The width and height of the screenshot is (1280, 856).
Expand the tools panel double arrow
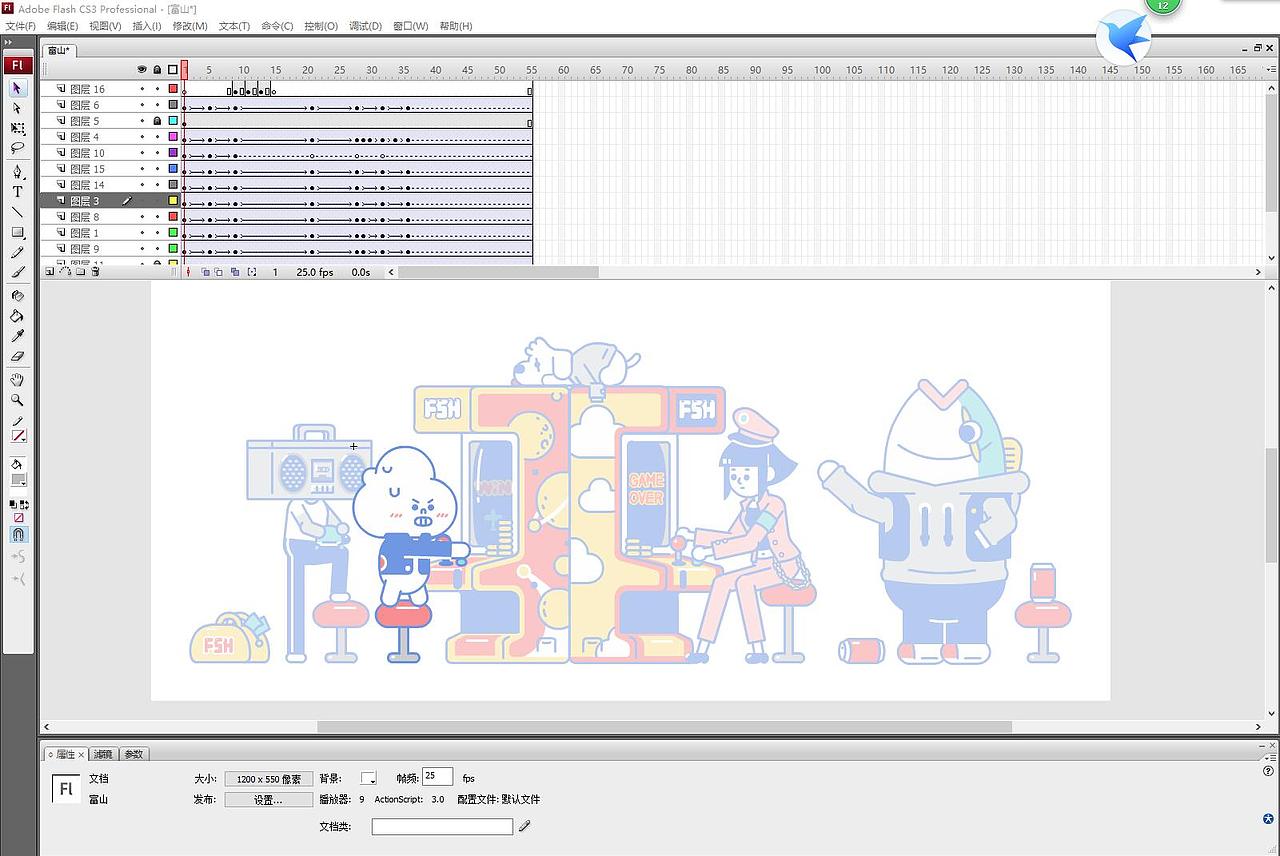[9, 42]
